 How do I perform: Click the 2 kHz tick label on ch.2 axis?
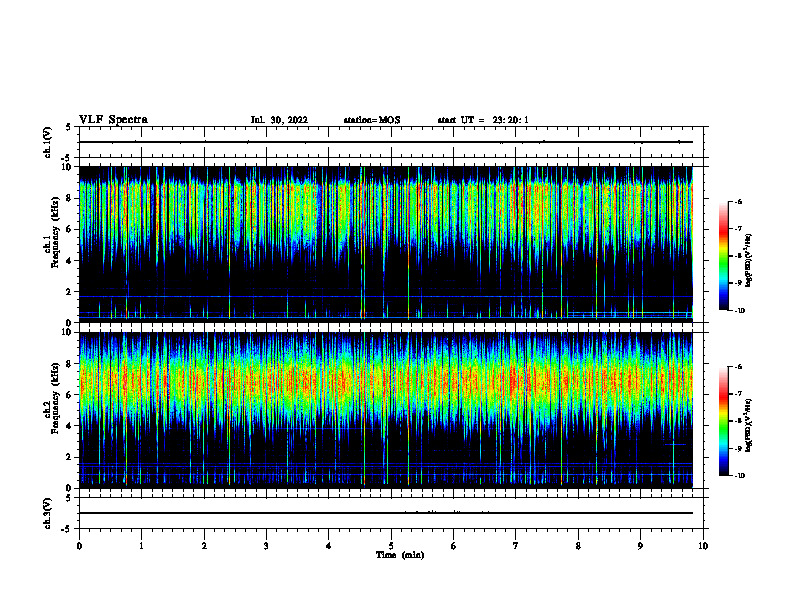point(70,457)
